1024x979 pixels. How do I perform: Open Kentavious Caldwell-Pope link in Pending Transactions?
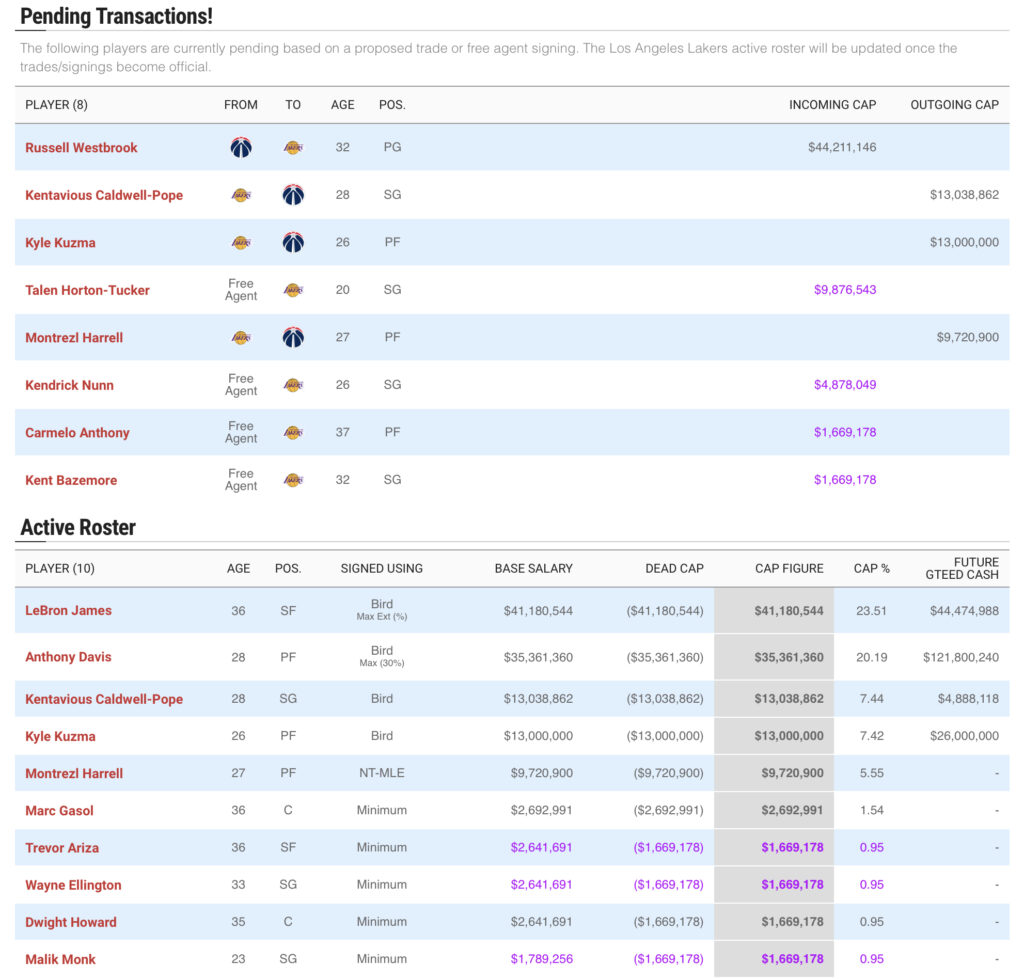click(x=104, y=195)
